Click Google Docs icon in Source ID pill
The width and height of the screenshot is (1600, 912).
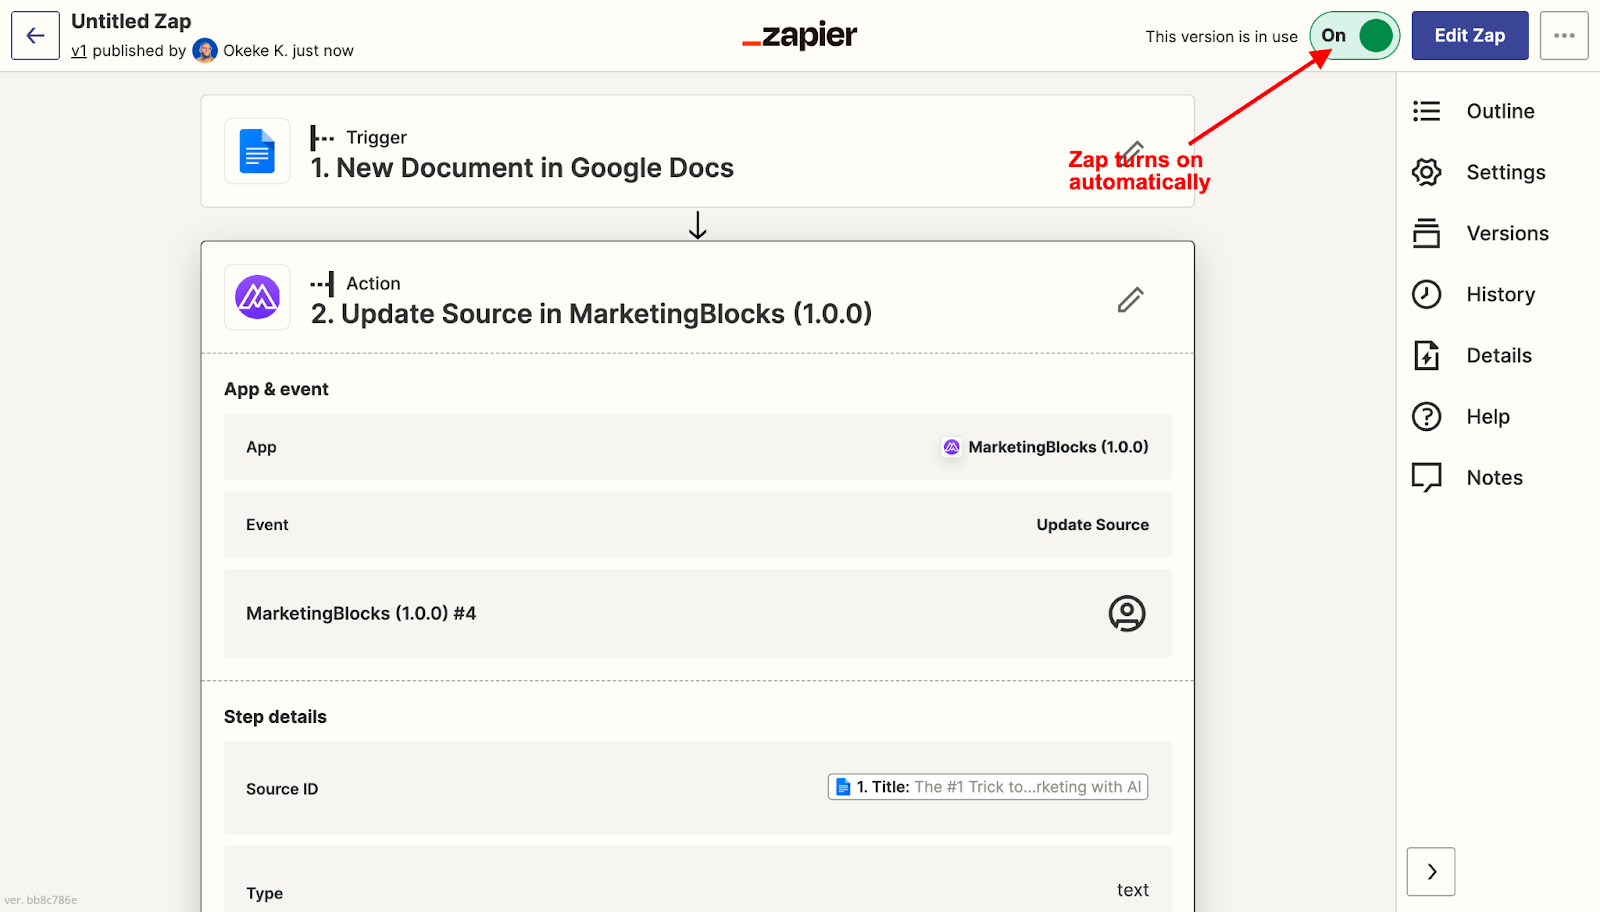(843, 788)
